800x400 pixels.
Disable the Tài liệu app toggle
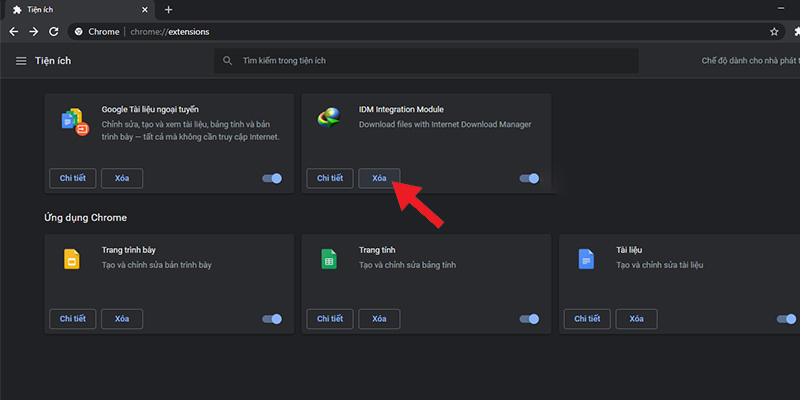[x=786, y=319]
